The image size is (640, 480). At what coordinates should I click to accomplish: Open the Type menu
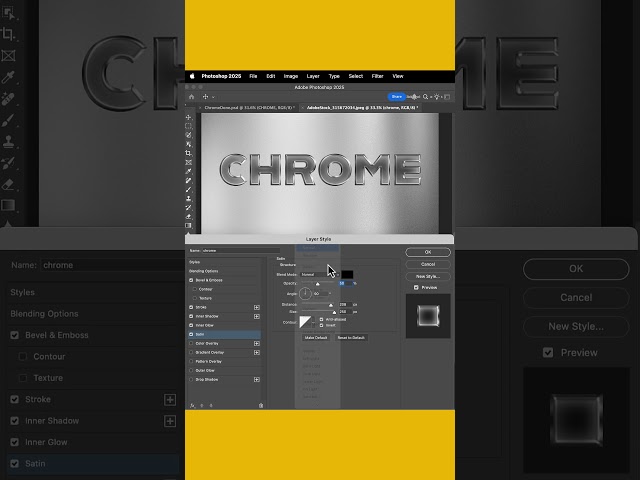(x=334, y=76)
